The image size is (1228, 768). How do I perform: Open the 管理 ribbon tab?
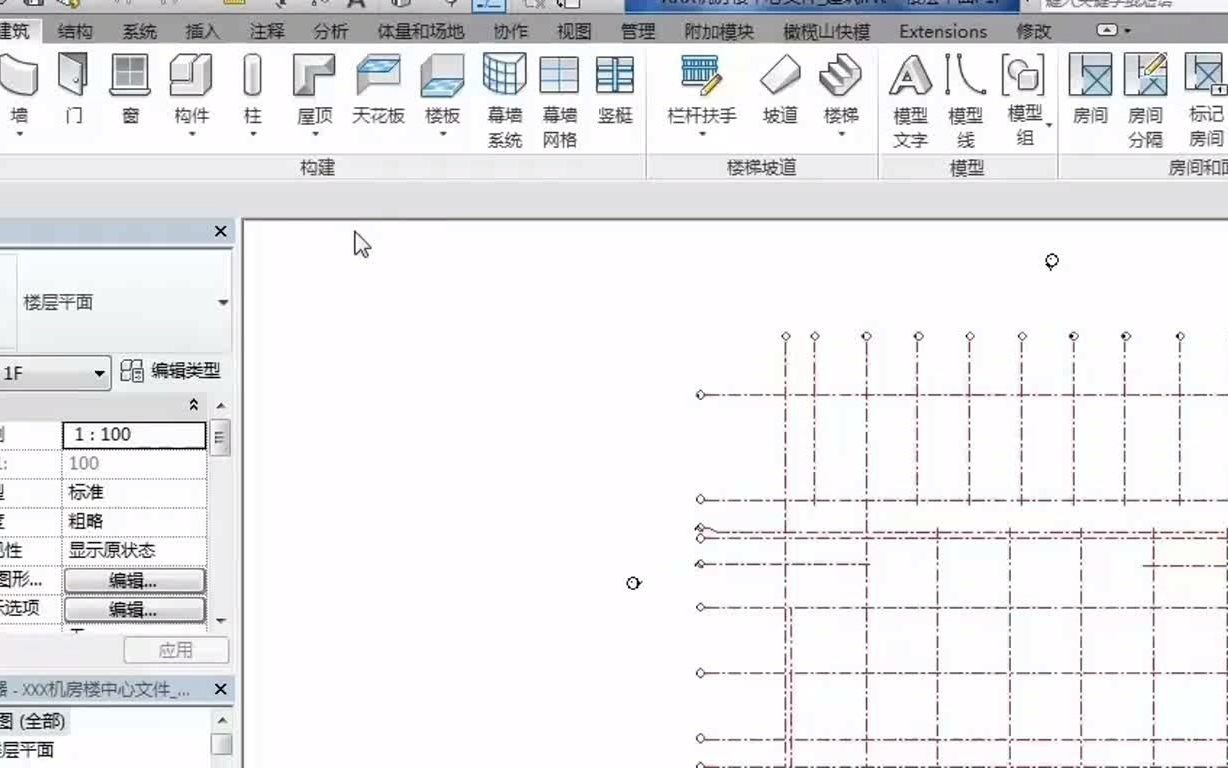tap(637, 31)
